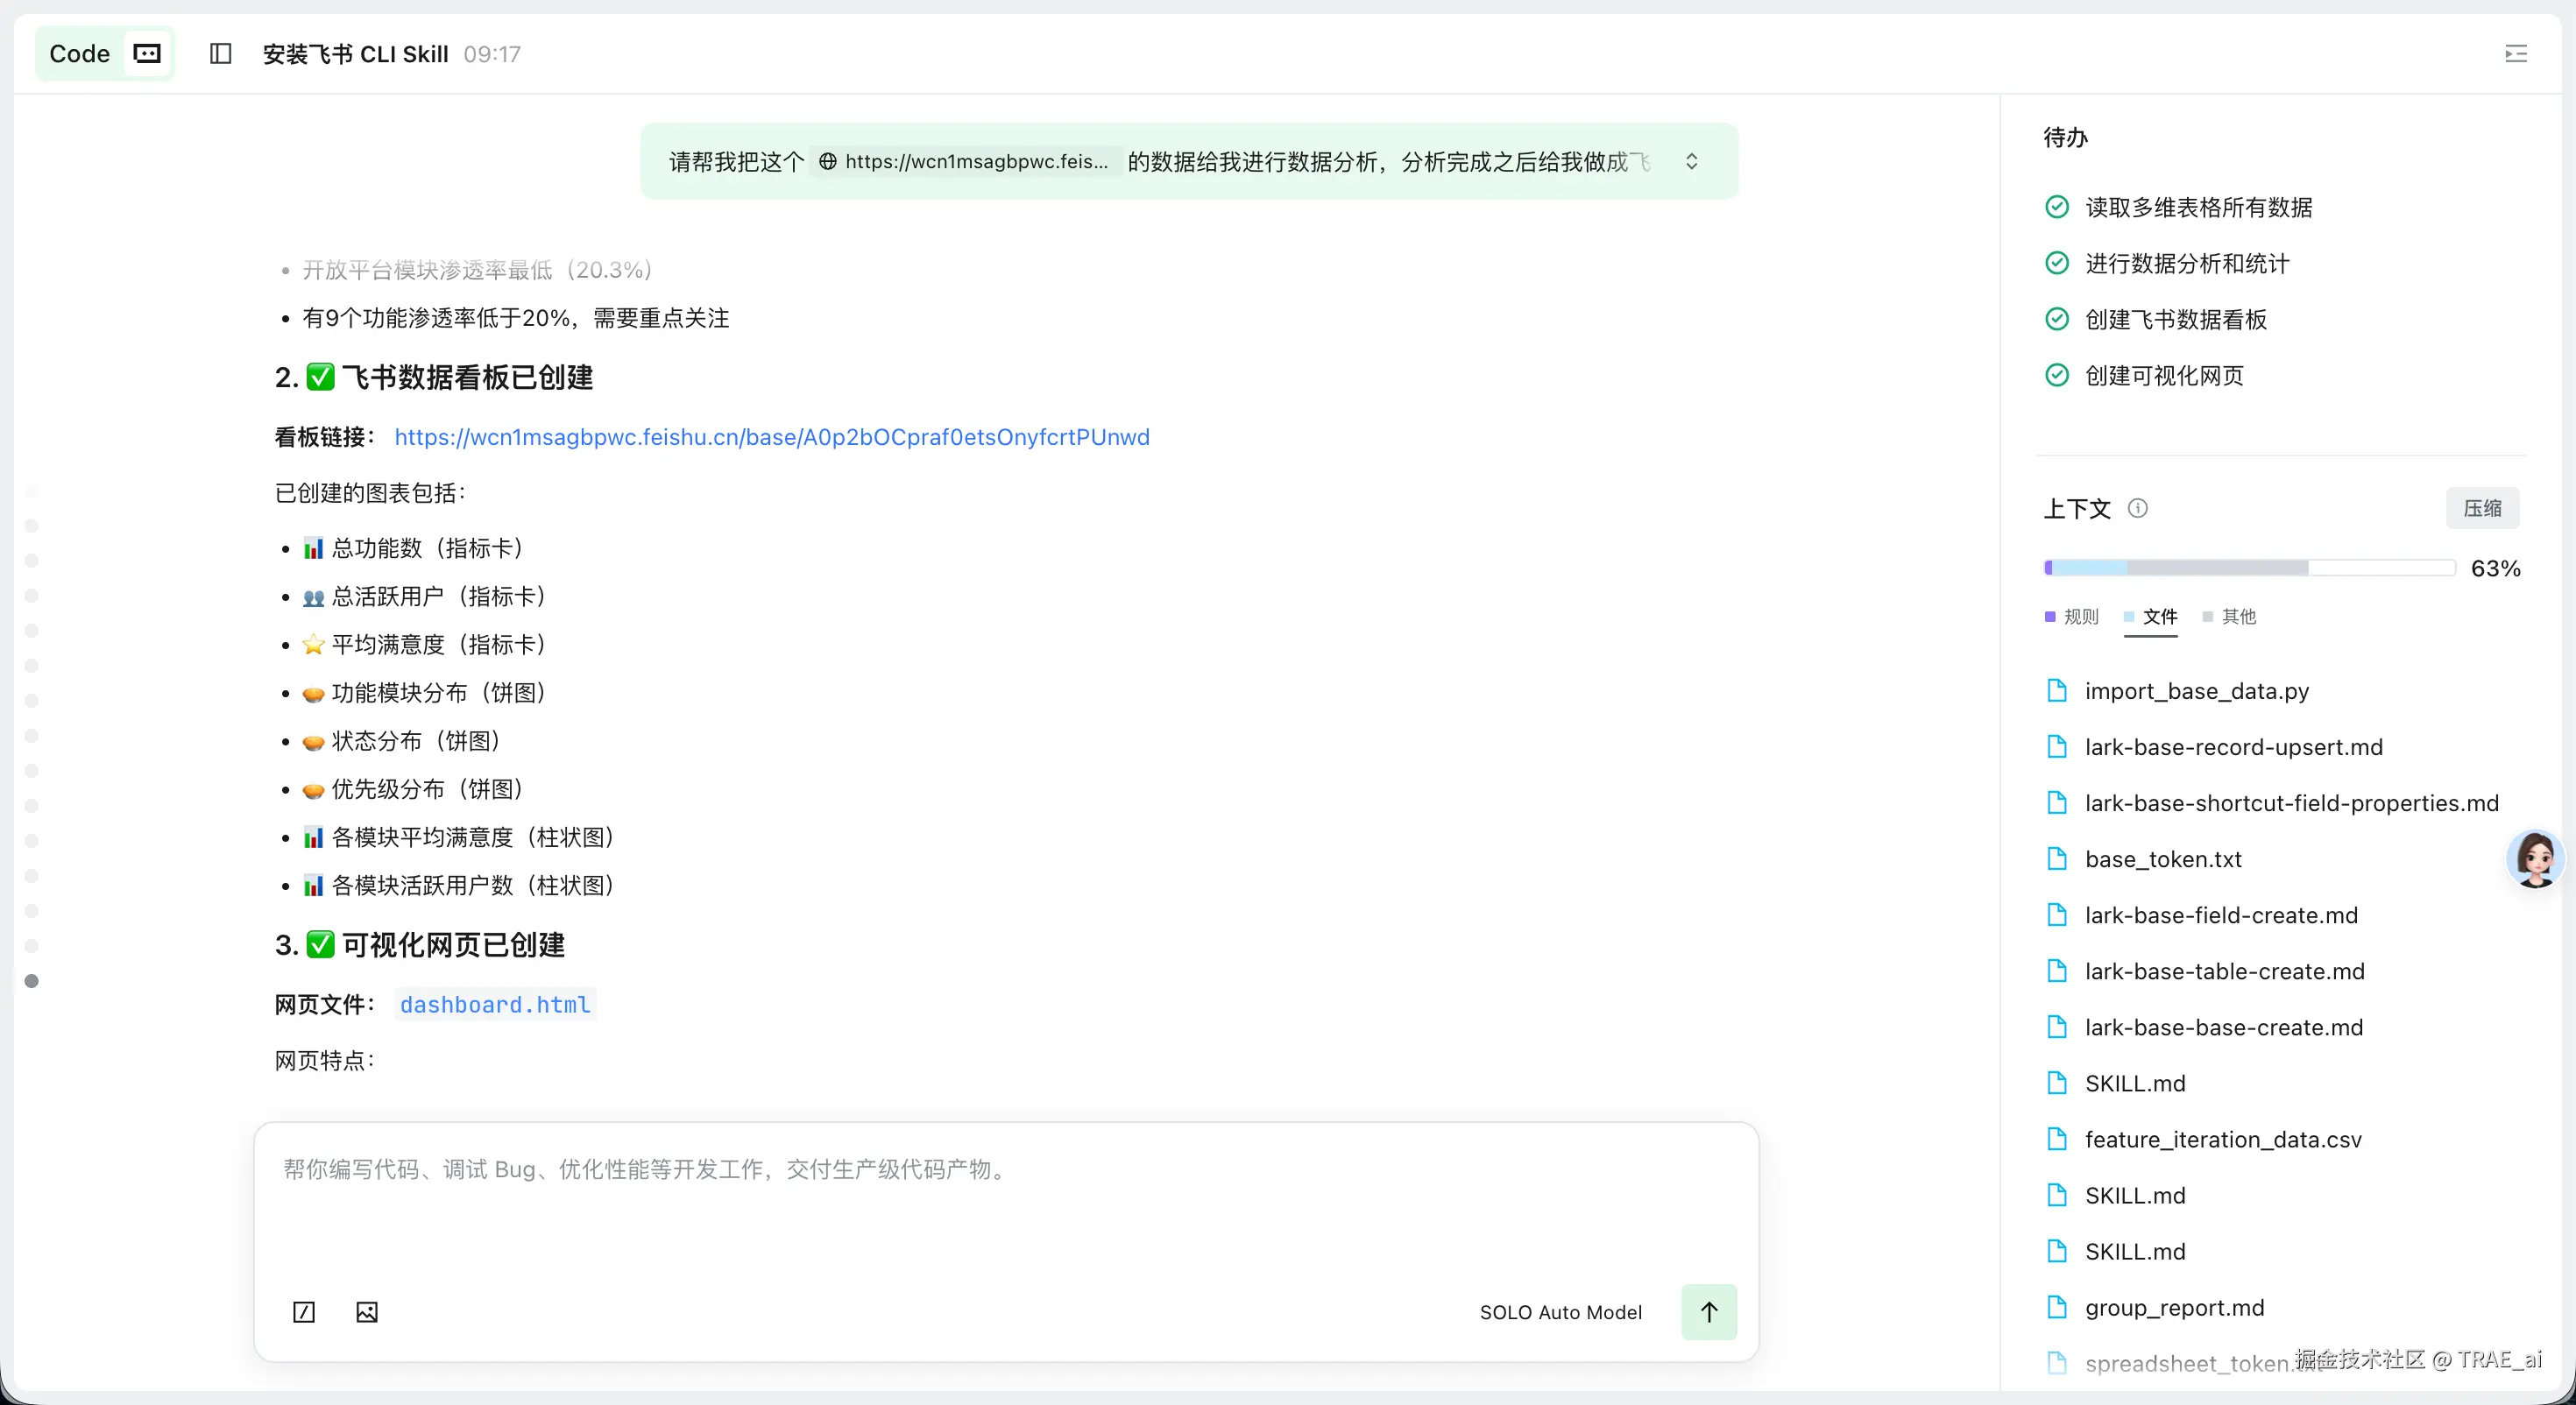Screen dimensions: 2576x1405
Task: Switch to the 规则 context tab
Action: 2072,617
